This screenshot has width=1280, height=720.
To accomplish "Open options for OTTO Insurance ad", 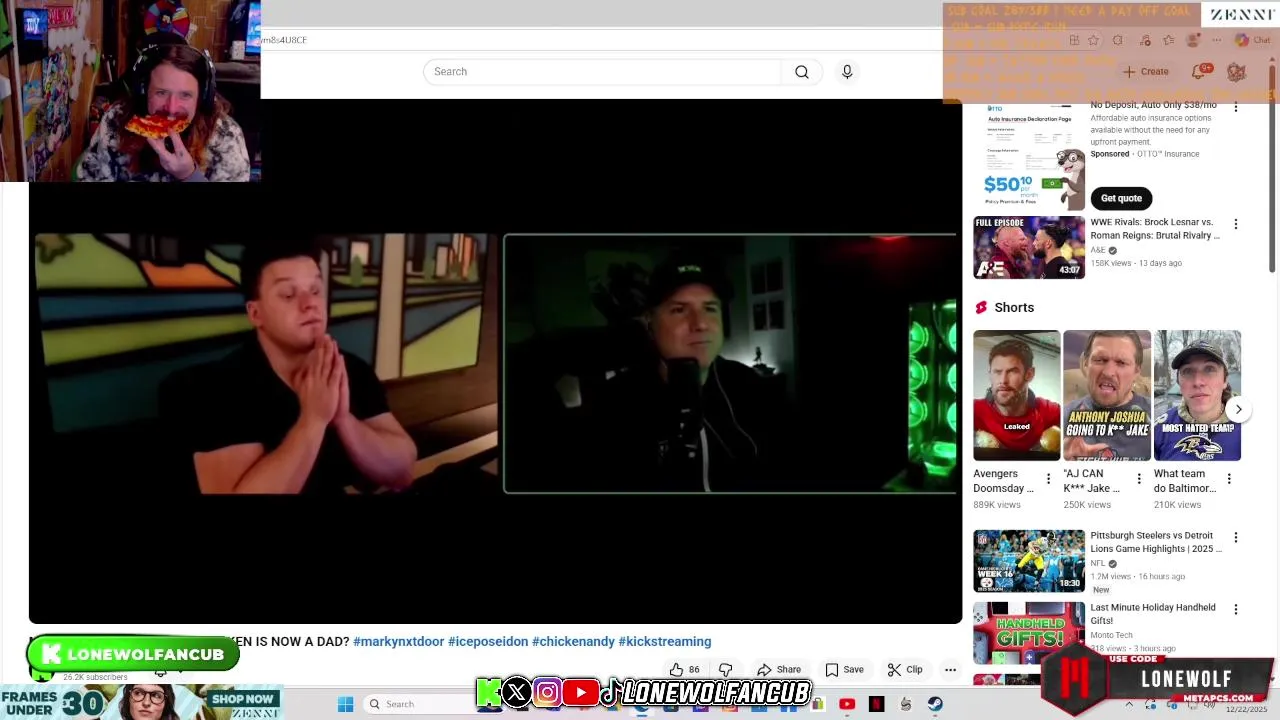I will pos(1236,107).
